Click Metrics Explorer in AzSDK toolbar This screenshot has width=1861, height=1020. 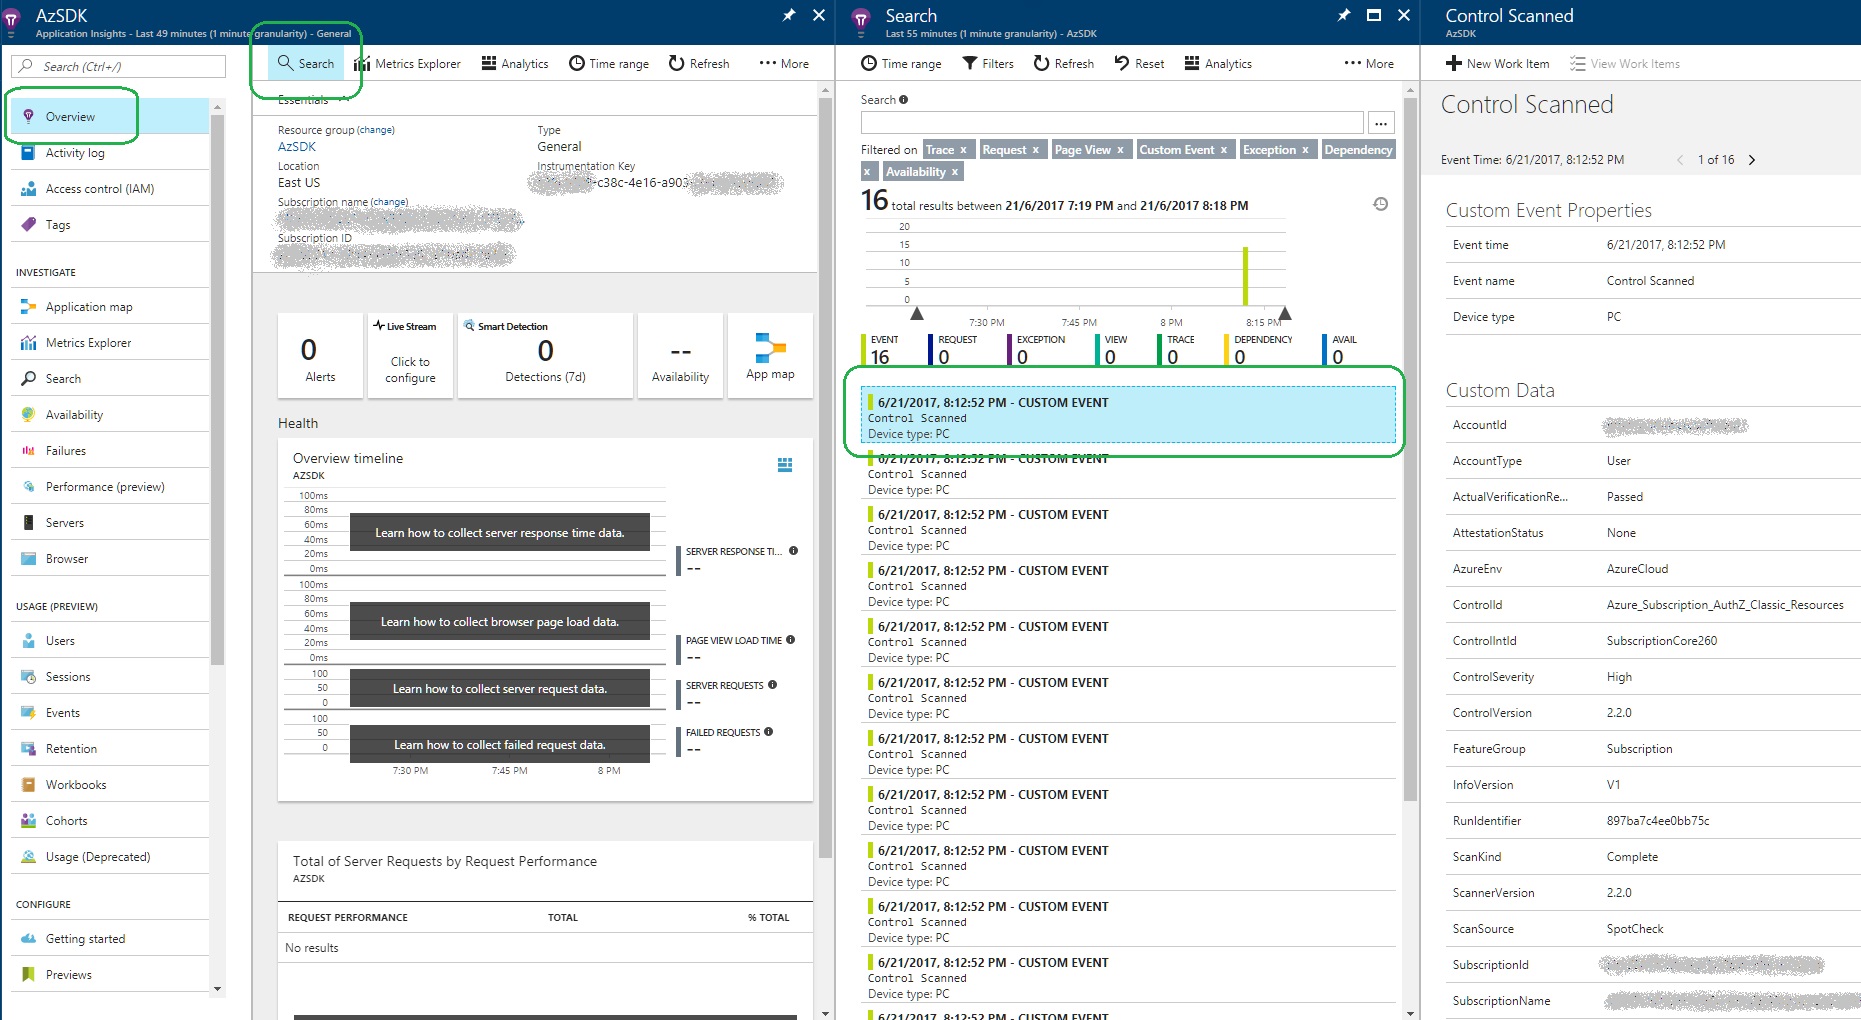coord(407,64)
